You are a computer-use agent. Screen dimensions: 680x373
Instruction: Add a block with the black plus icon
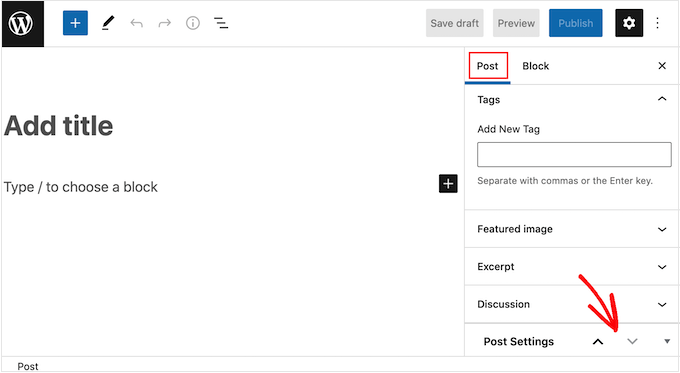(448, 183)
